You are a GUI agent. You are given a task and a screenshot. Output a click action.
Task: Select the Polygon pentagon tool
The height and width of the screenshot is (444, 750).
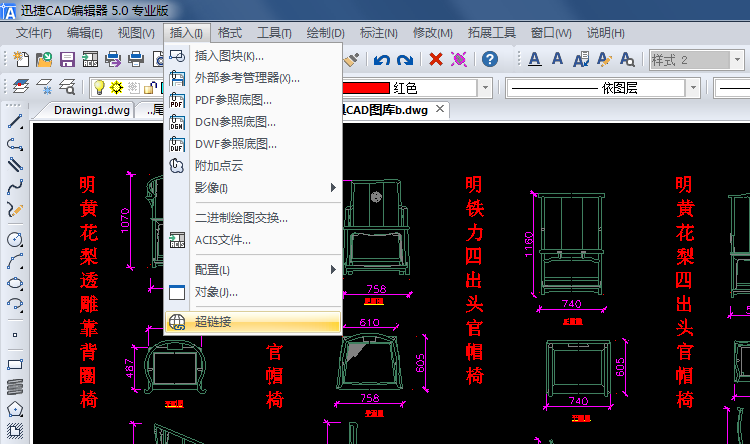(15, 409)
